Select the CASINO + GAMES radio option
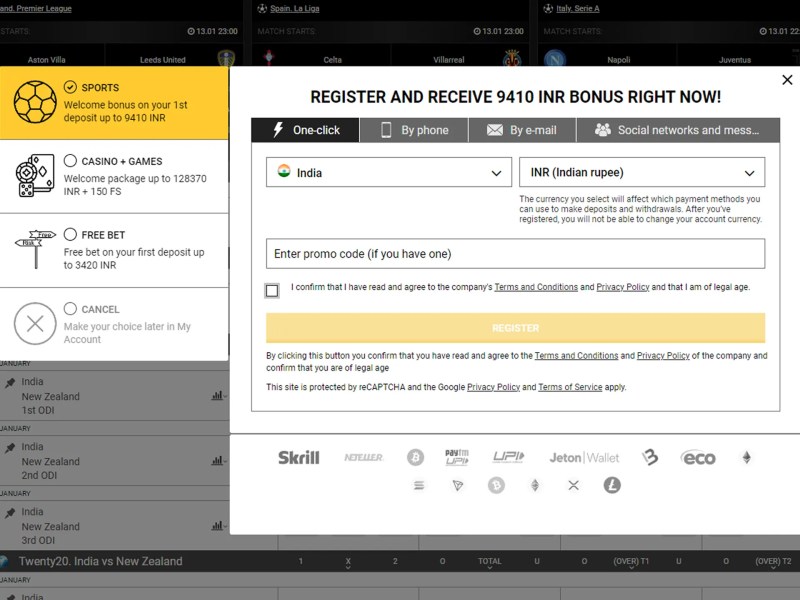 tap(70, 161)
